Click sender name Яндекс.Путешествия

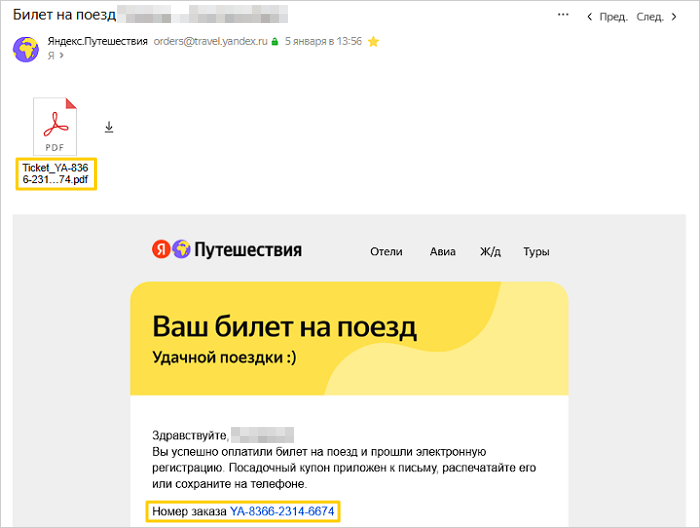point(97,42)
